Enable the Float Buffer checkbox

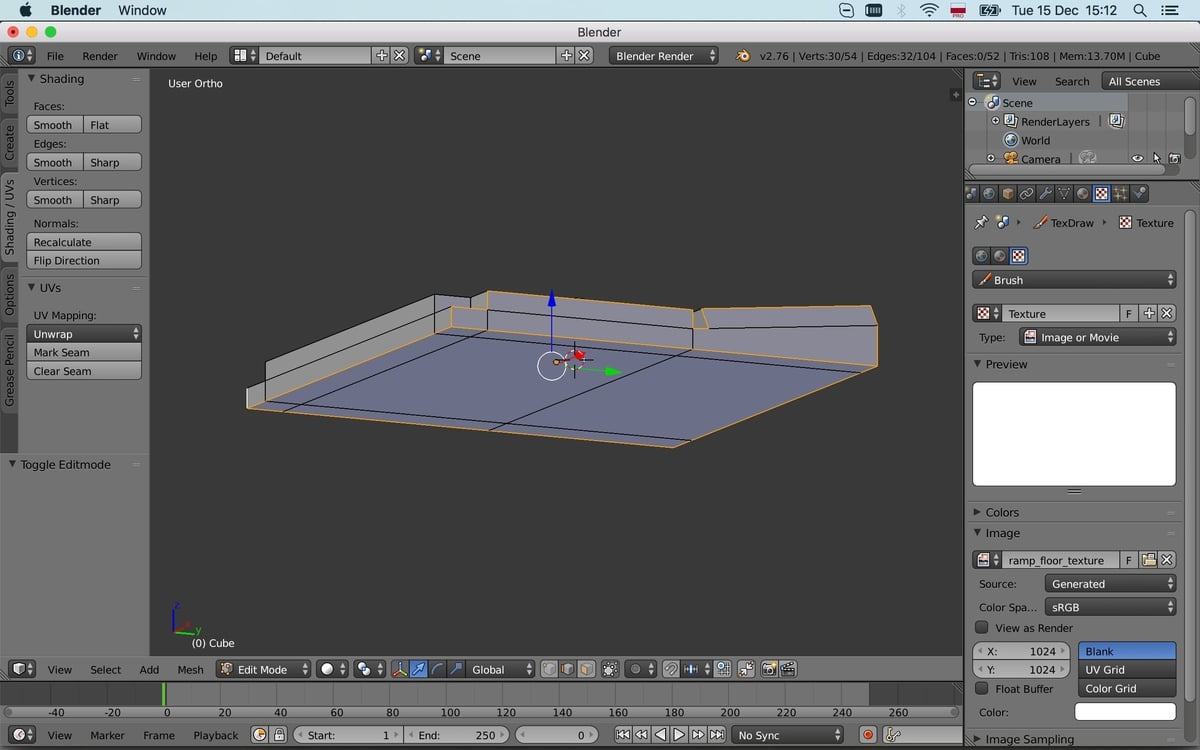click(981, 688)
